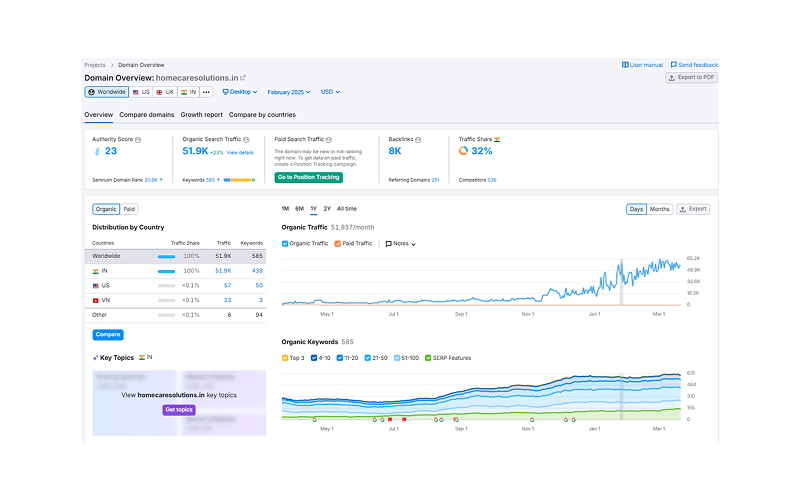Click the first Google update marker on keywords chart
Screen dimensions: 800x500
315,419
